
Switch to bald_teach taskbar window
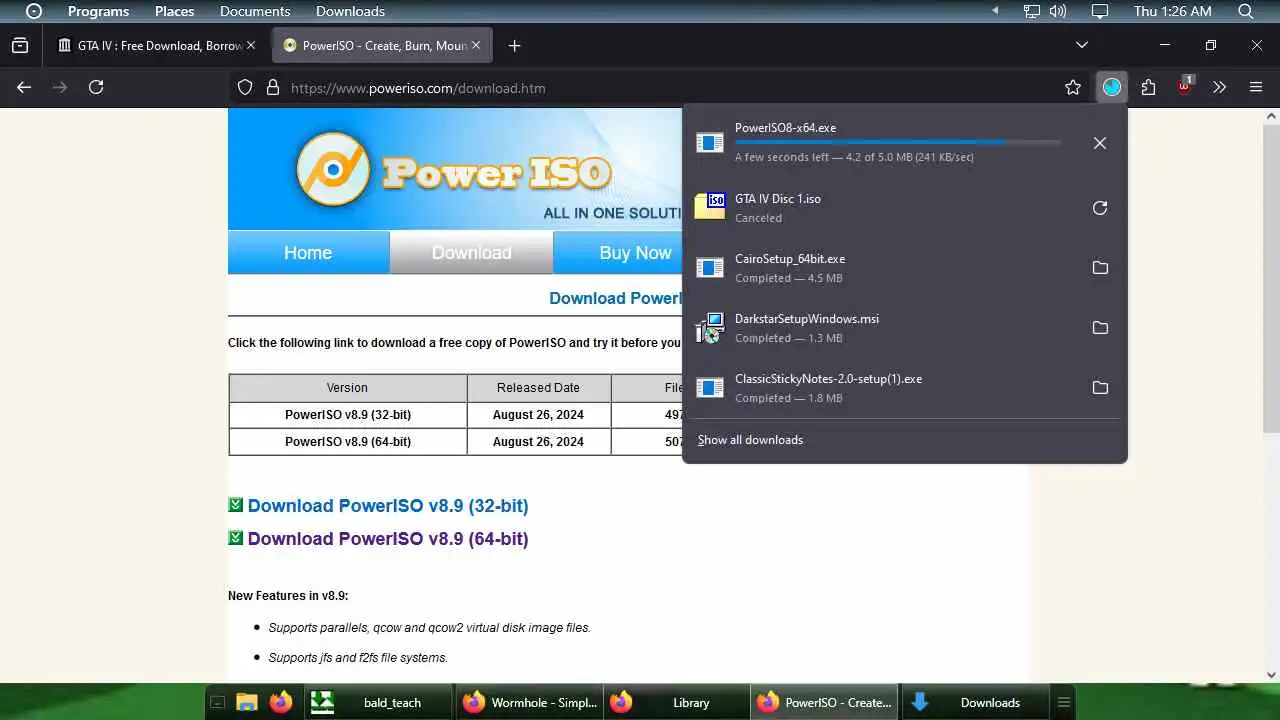376,702
